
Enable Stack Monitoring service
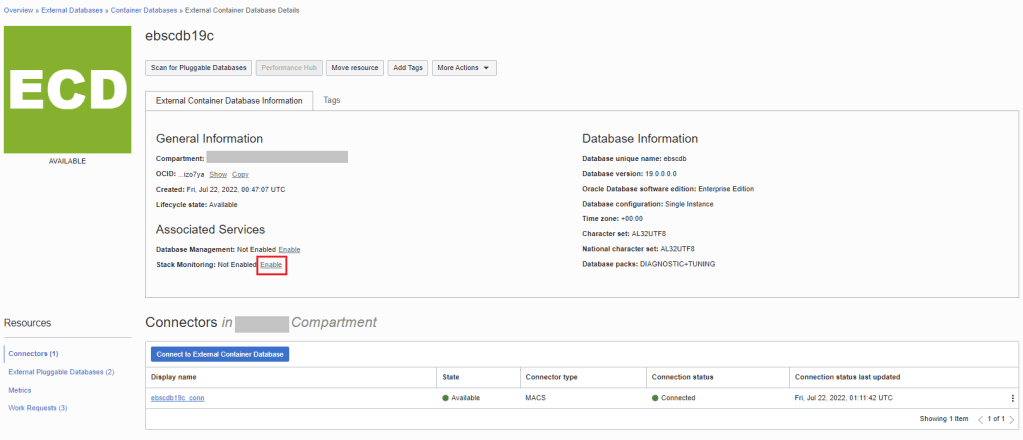pyautogui.click(x=271, y=264)
